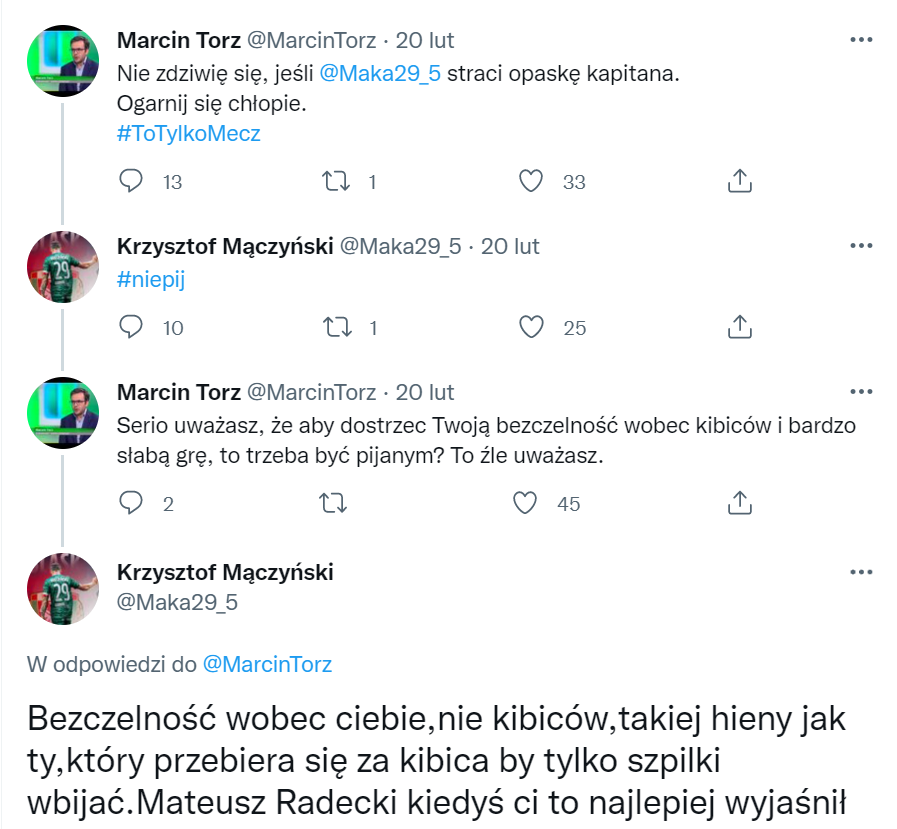Share the #niepij tweet
897x829 pixels.
tap(738, 327)
